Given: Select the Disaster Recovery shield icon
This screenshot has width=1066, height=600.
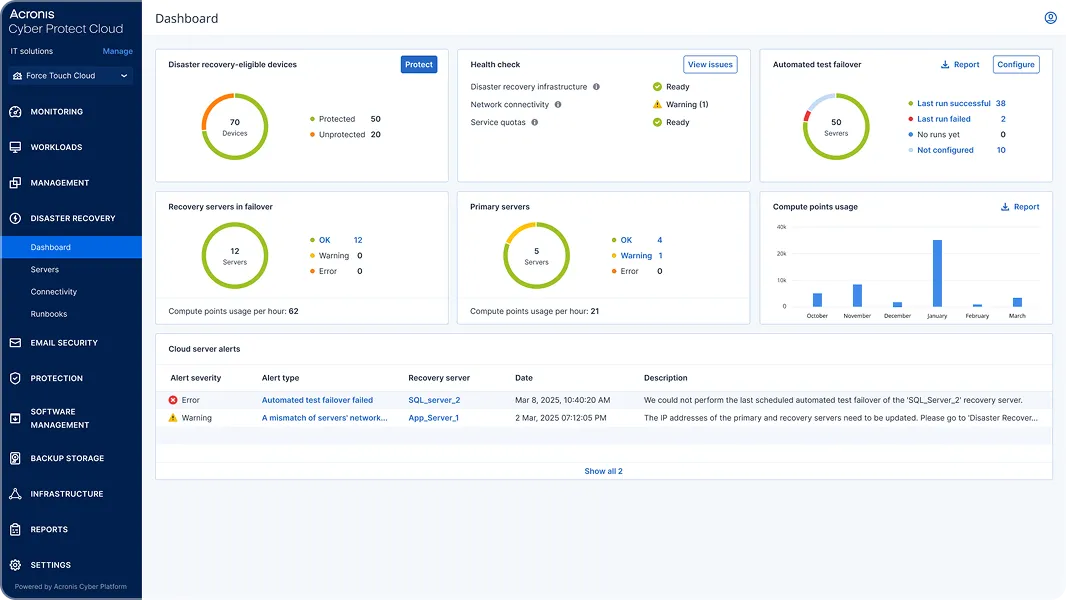Looking at the screenshot, I should point(14,218).
